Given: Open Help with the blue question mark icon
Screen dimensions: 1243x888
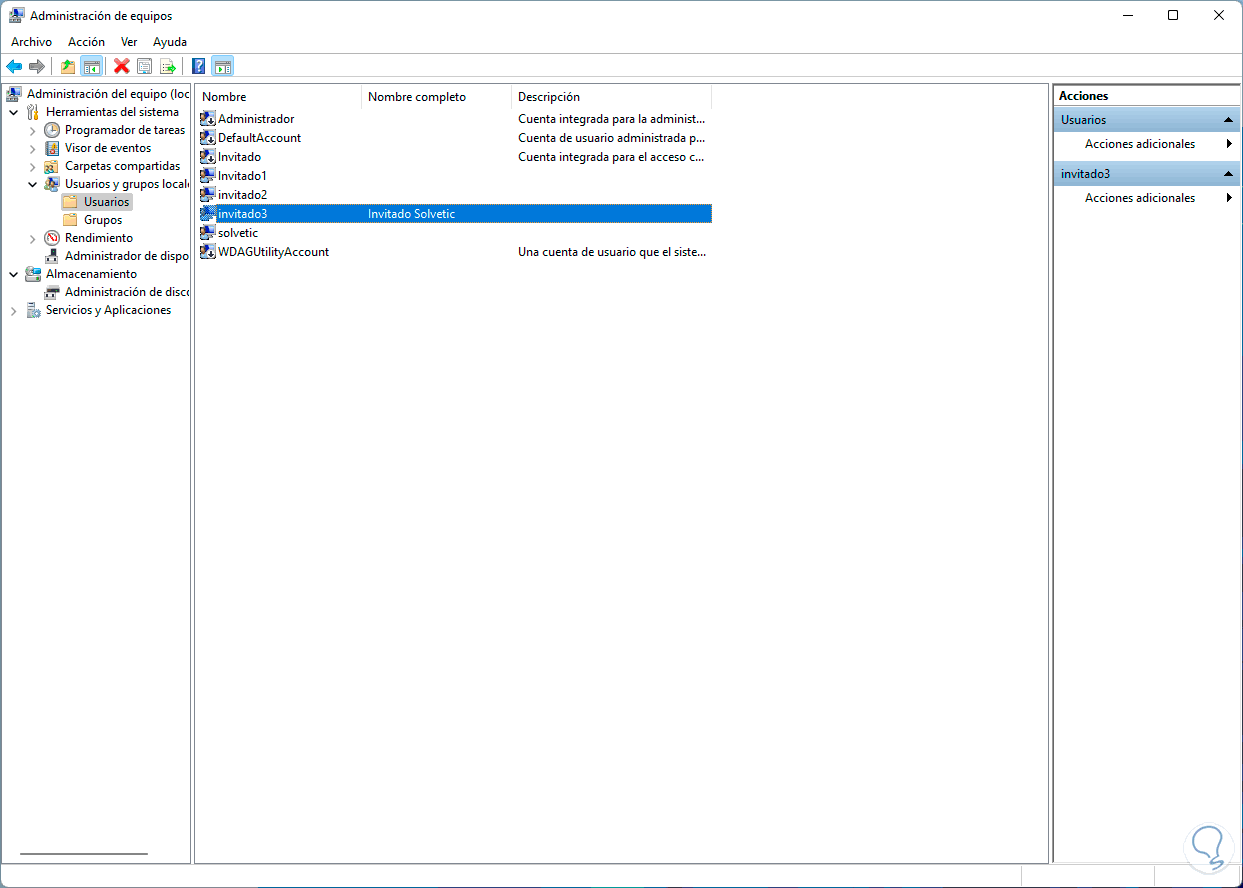Looking at the screenshot, I should tap(198, 67).
